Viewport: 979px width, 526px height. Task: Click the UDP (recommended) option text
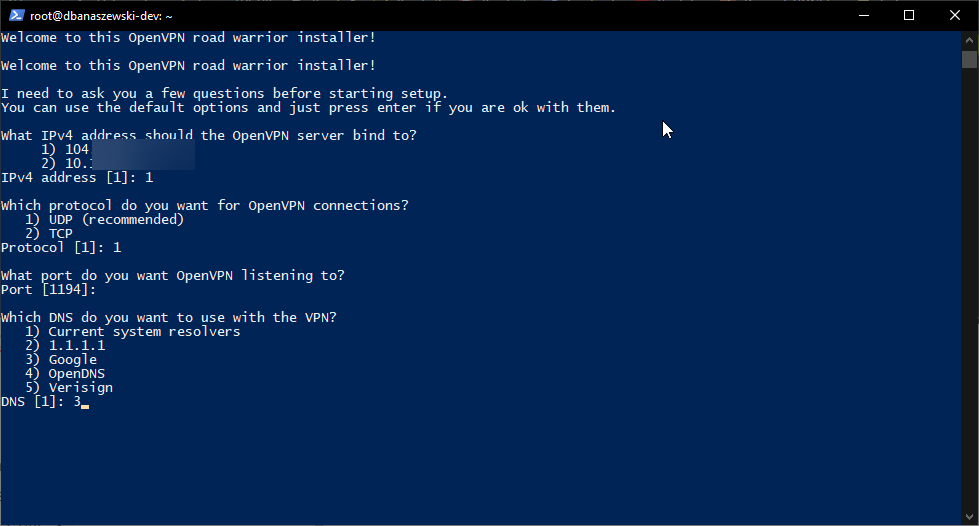[x=116, y=220]
